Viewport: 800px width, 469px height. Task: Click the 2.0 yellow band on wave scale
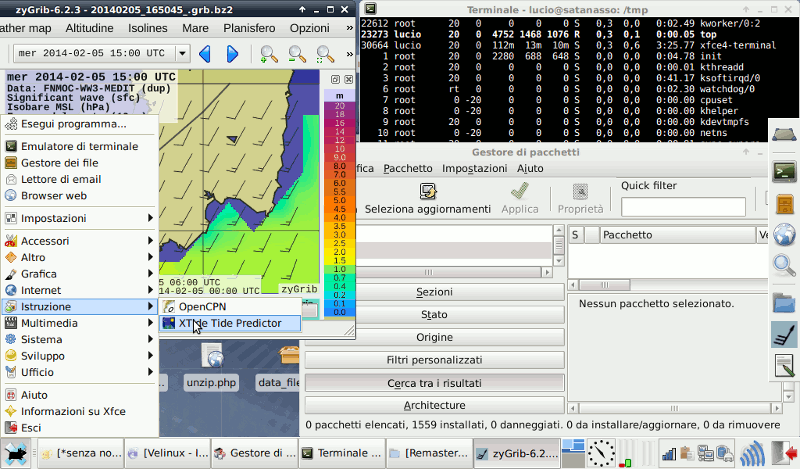(339, 252)
